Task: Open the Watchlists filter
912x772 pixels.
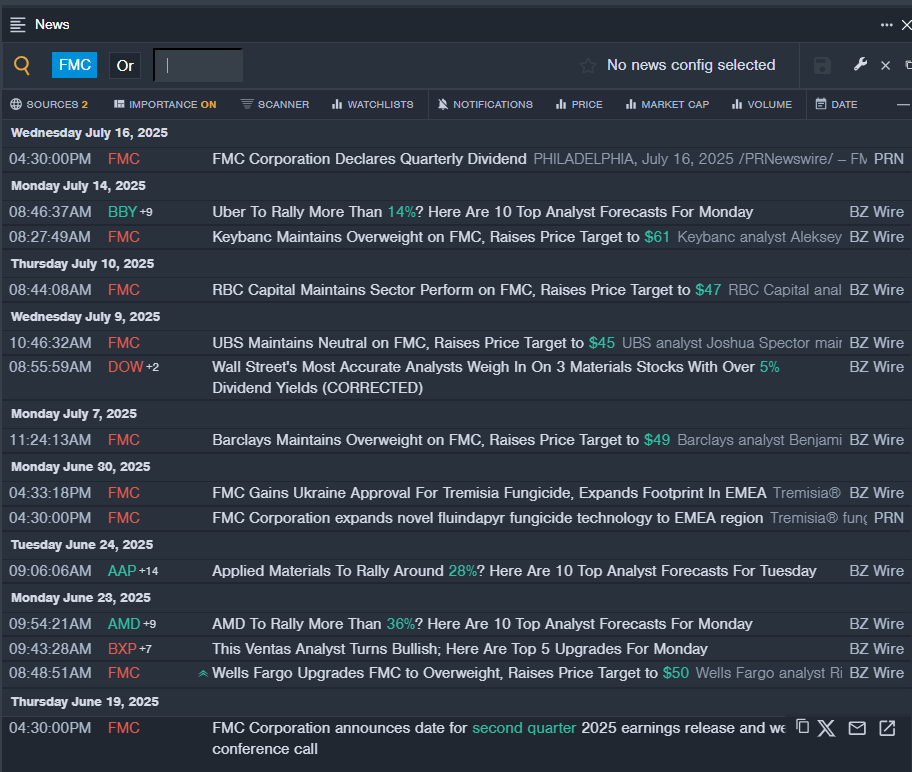Action: pyautogui.click(x=372, y=105)
